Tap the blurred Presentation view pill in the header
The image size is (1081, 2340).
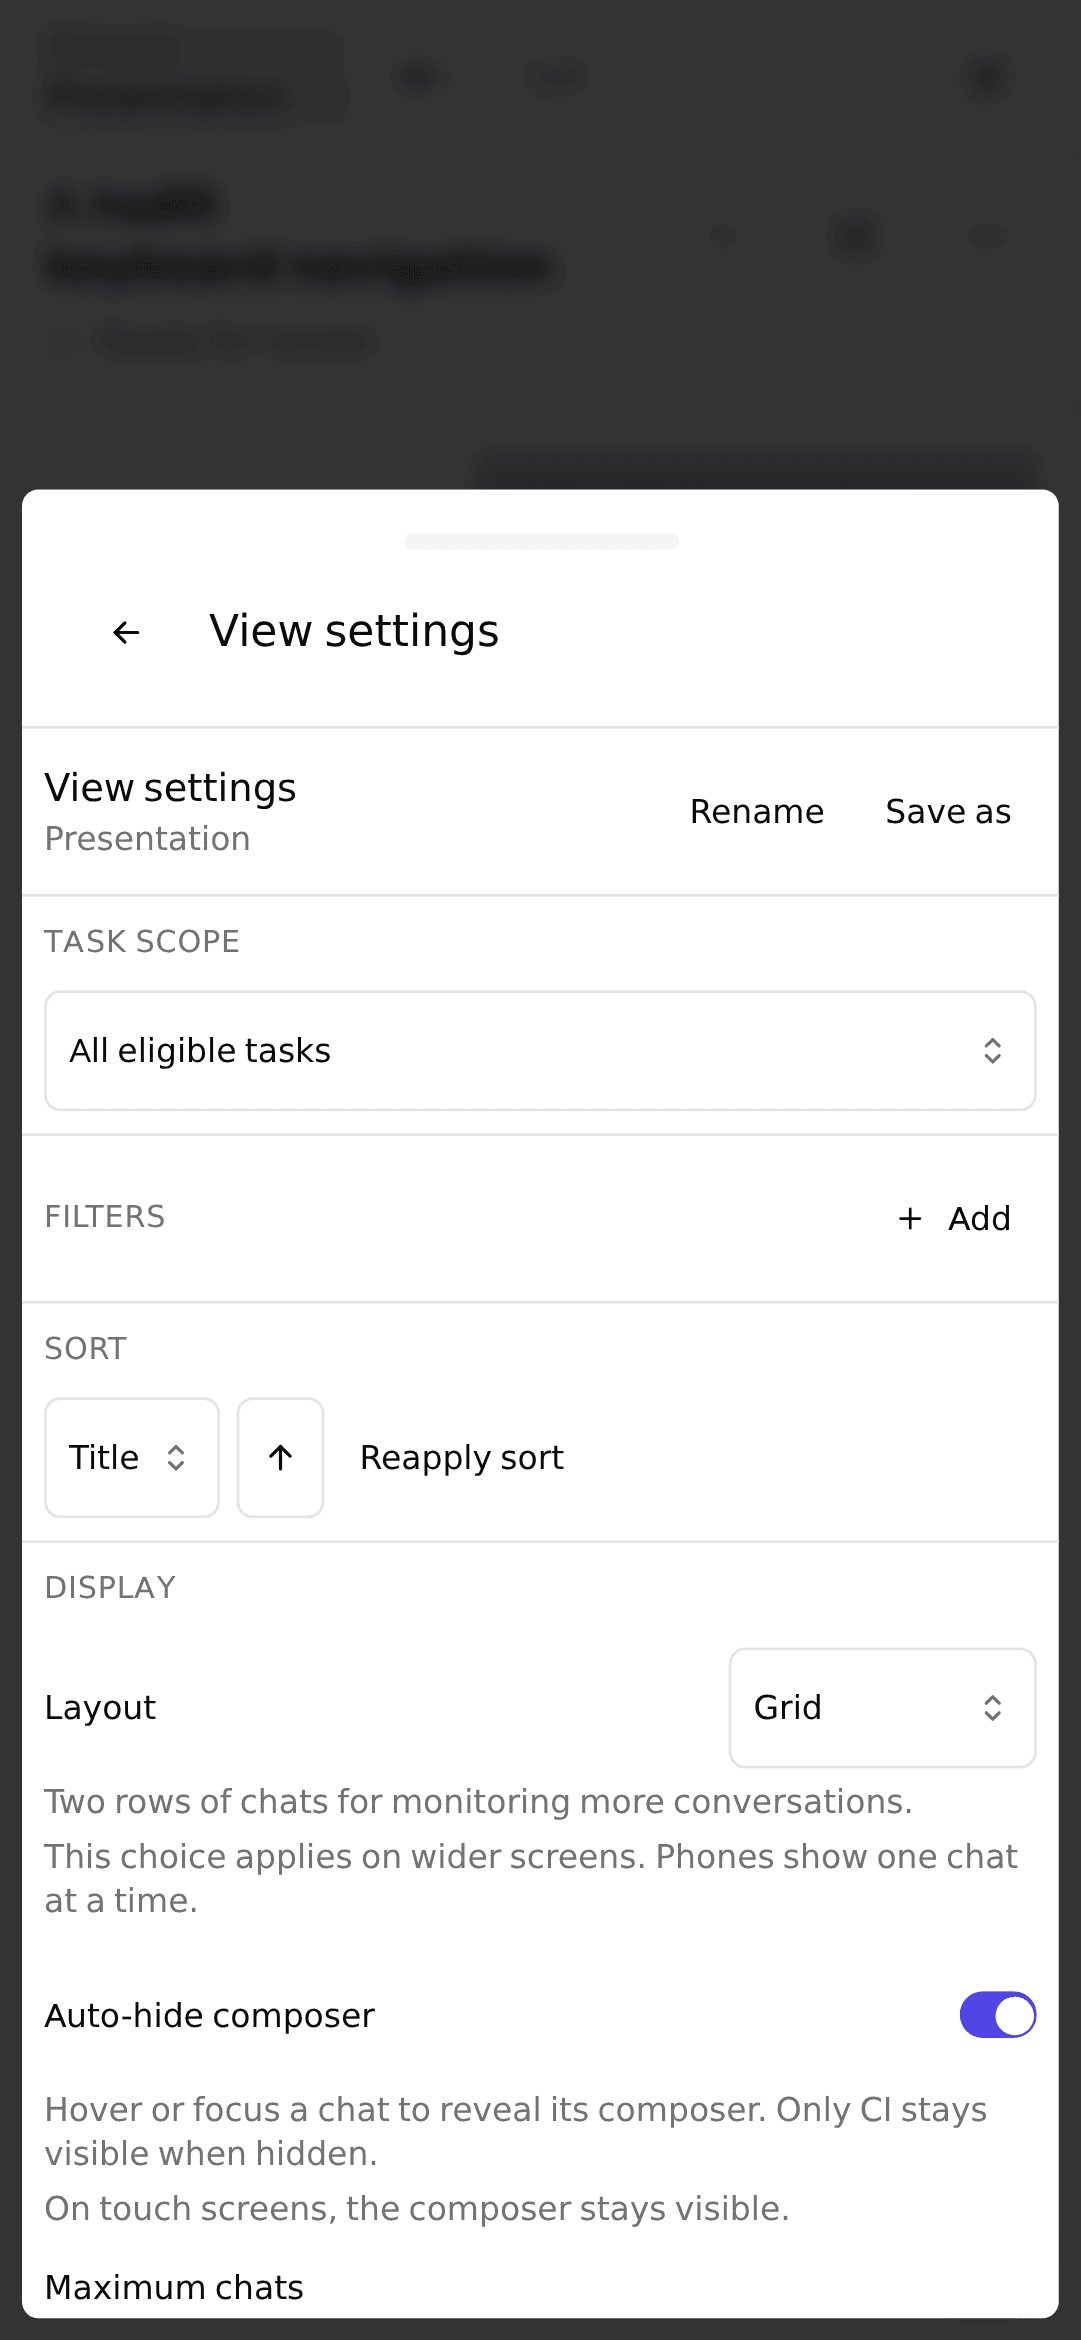tap(190, 76)
